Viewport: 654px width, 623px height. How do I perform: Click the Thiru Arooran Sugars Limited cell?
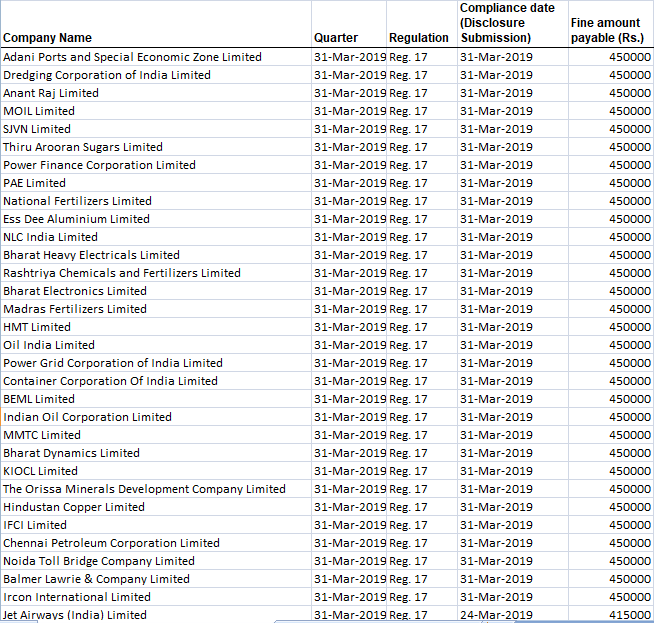pyautogui.click(x=83, y=147)
